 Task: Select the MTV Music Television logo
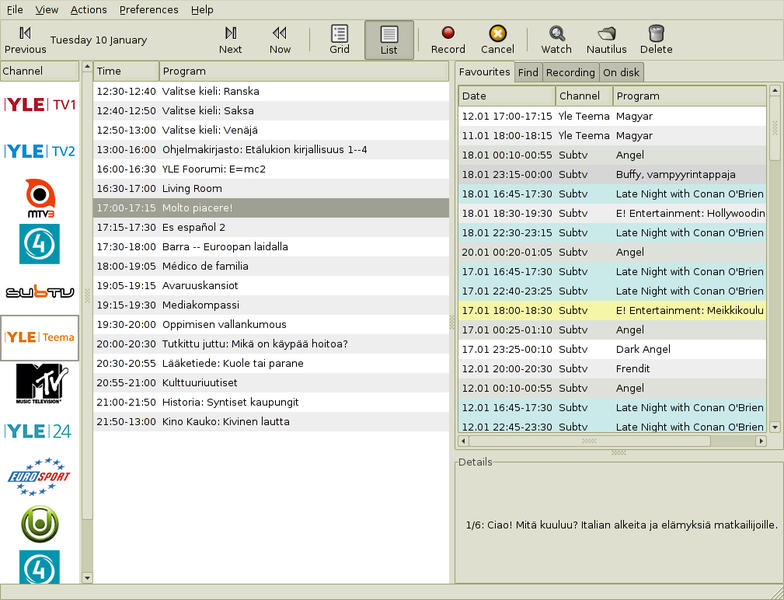pos(41,384)
